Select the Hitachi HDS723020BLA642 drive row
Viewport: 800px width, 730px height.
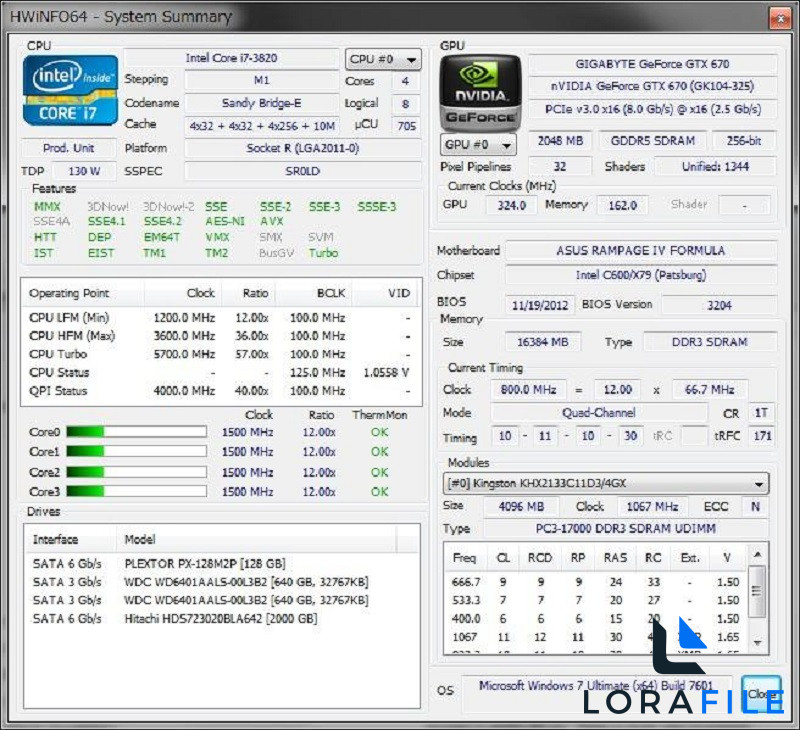point(222,619)
